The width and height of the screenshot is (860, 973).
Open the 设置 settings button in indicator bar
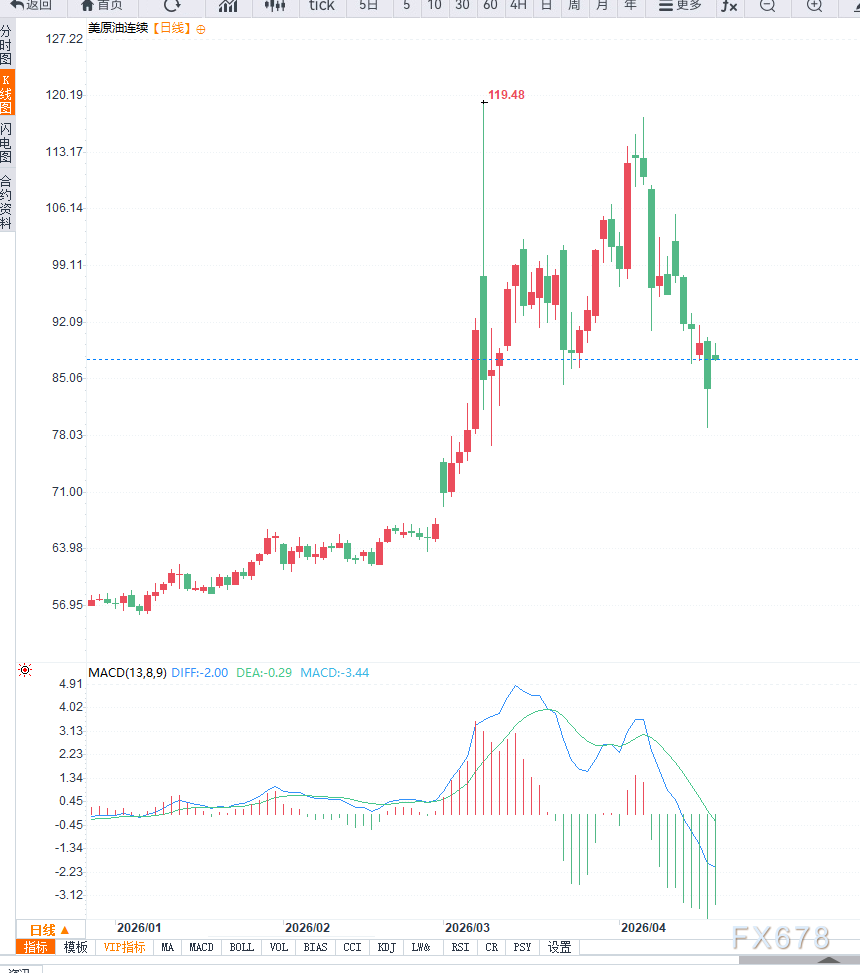pyautogui.click(x=559, y=947)
